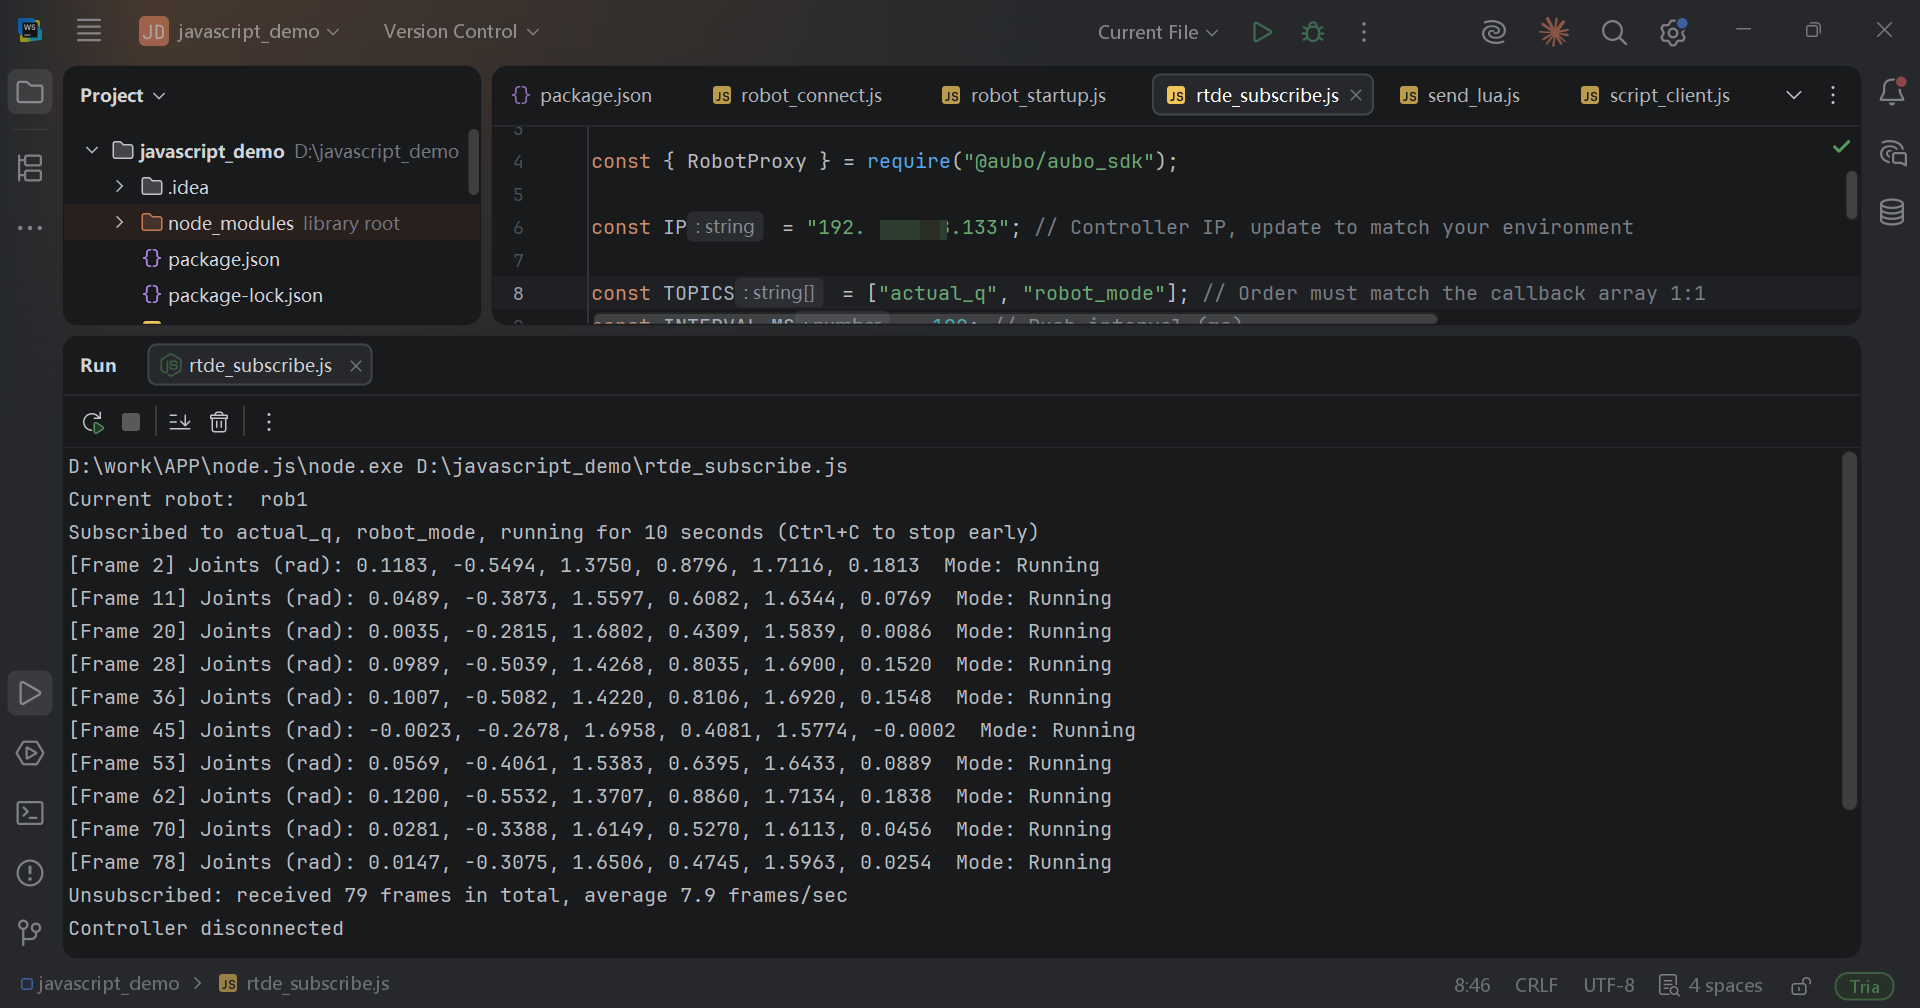
Task: Switch to the robot_startup.js editor tab
Action: (1024, 95)
